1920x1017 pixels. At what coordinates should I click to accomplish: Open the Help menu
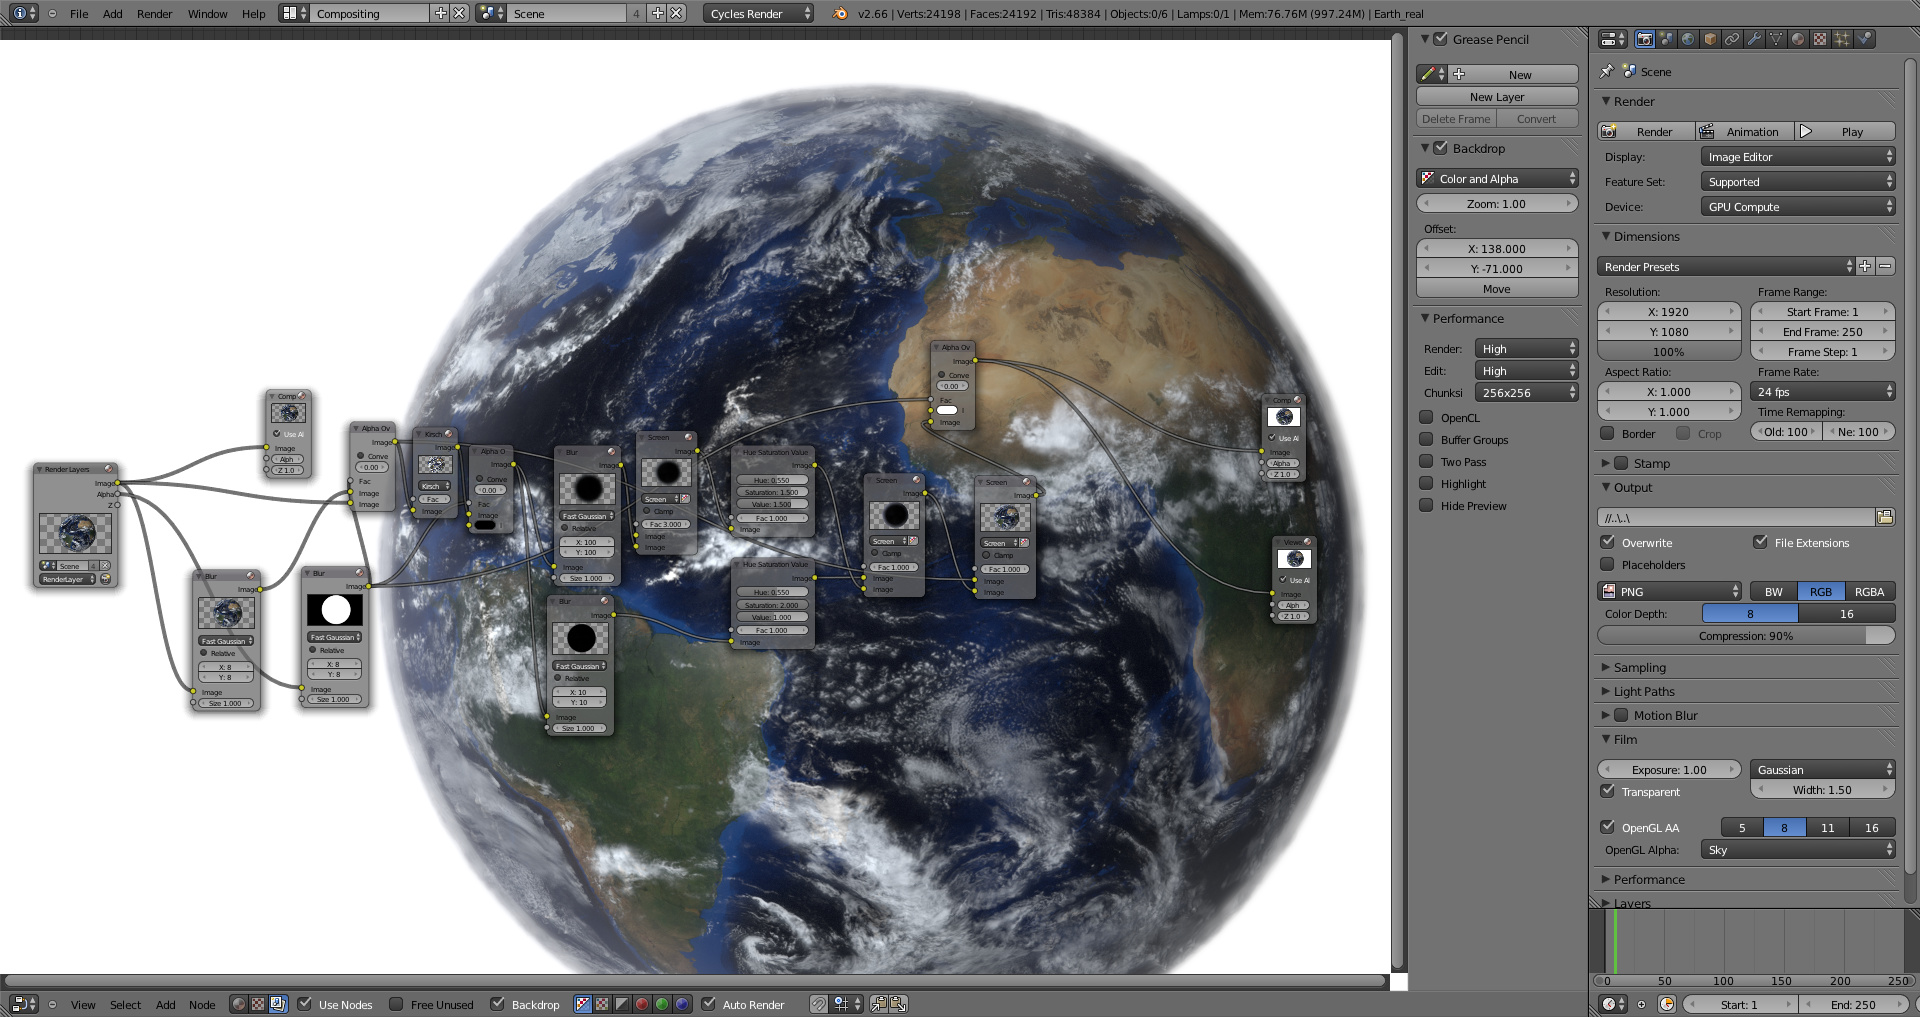tap(254, 13)
